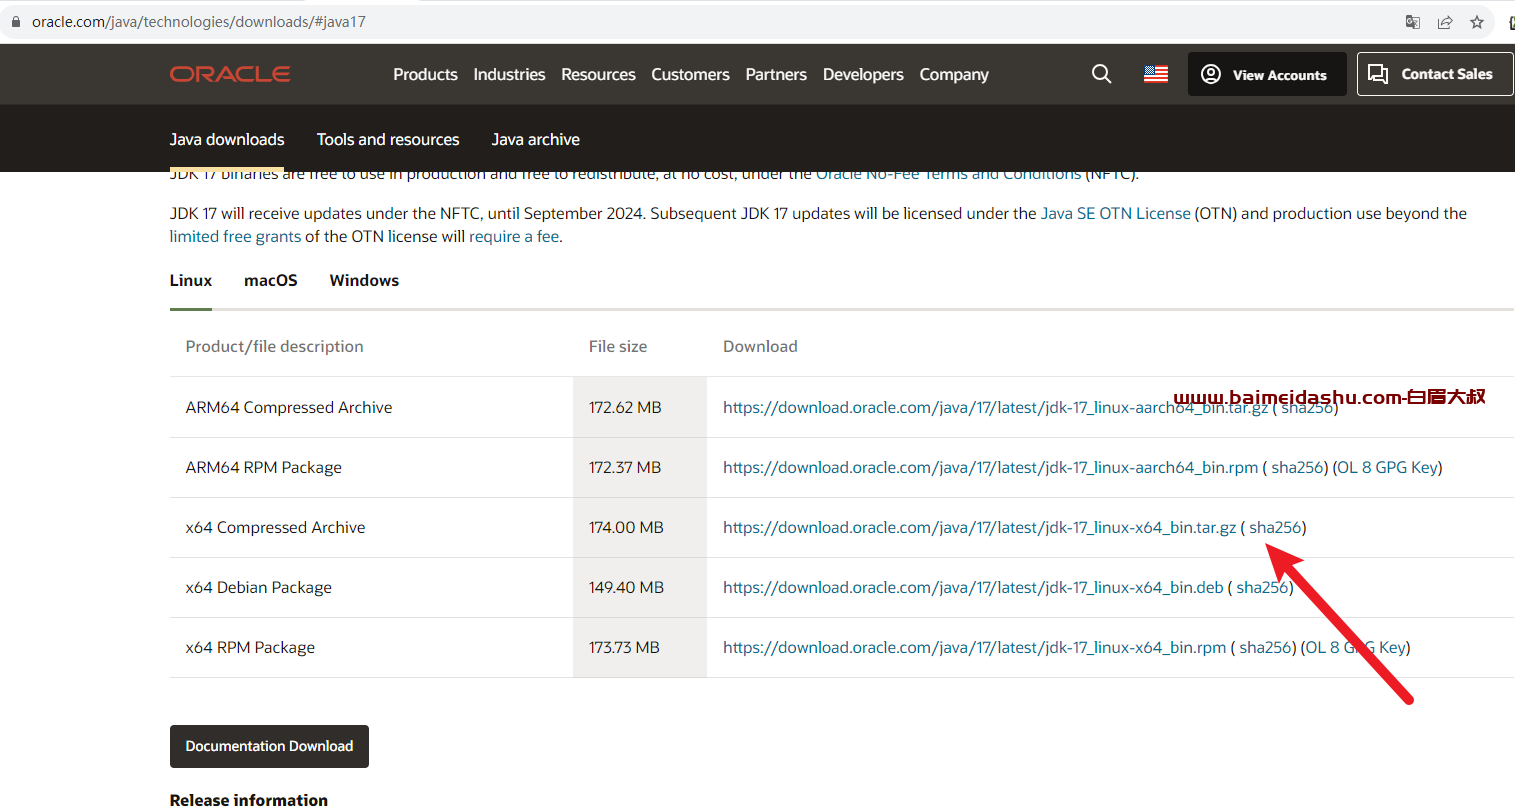Click the lock icon in address bar
The width and height of the screenshot is (1515, 809).
point(16,22)
